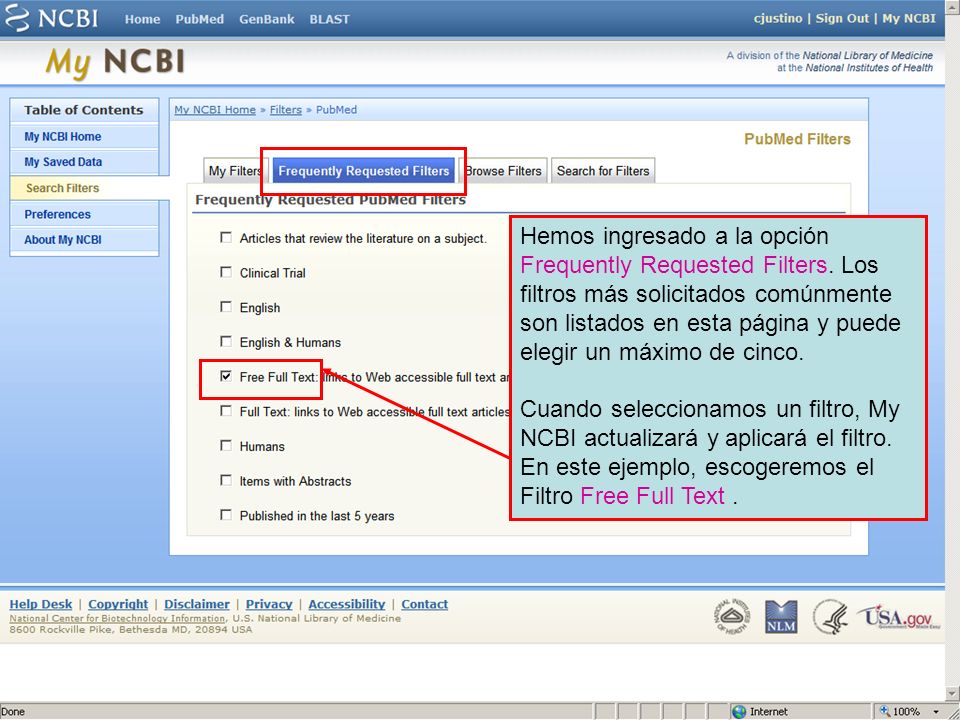Open the Browse Filters tab
The width and height of the screenshot is (960, 720).
coord(503,171)
